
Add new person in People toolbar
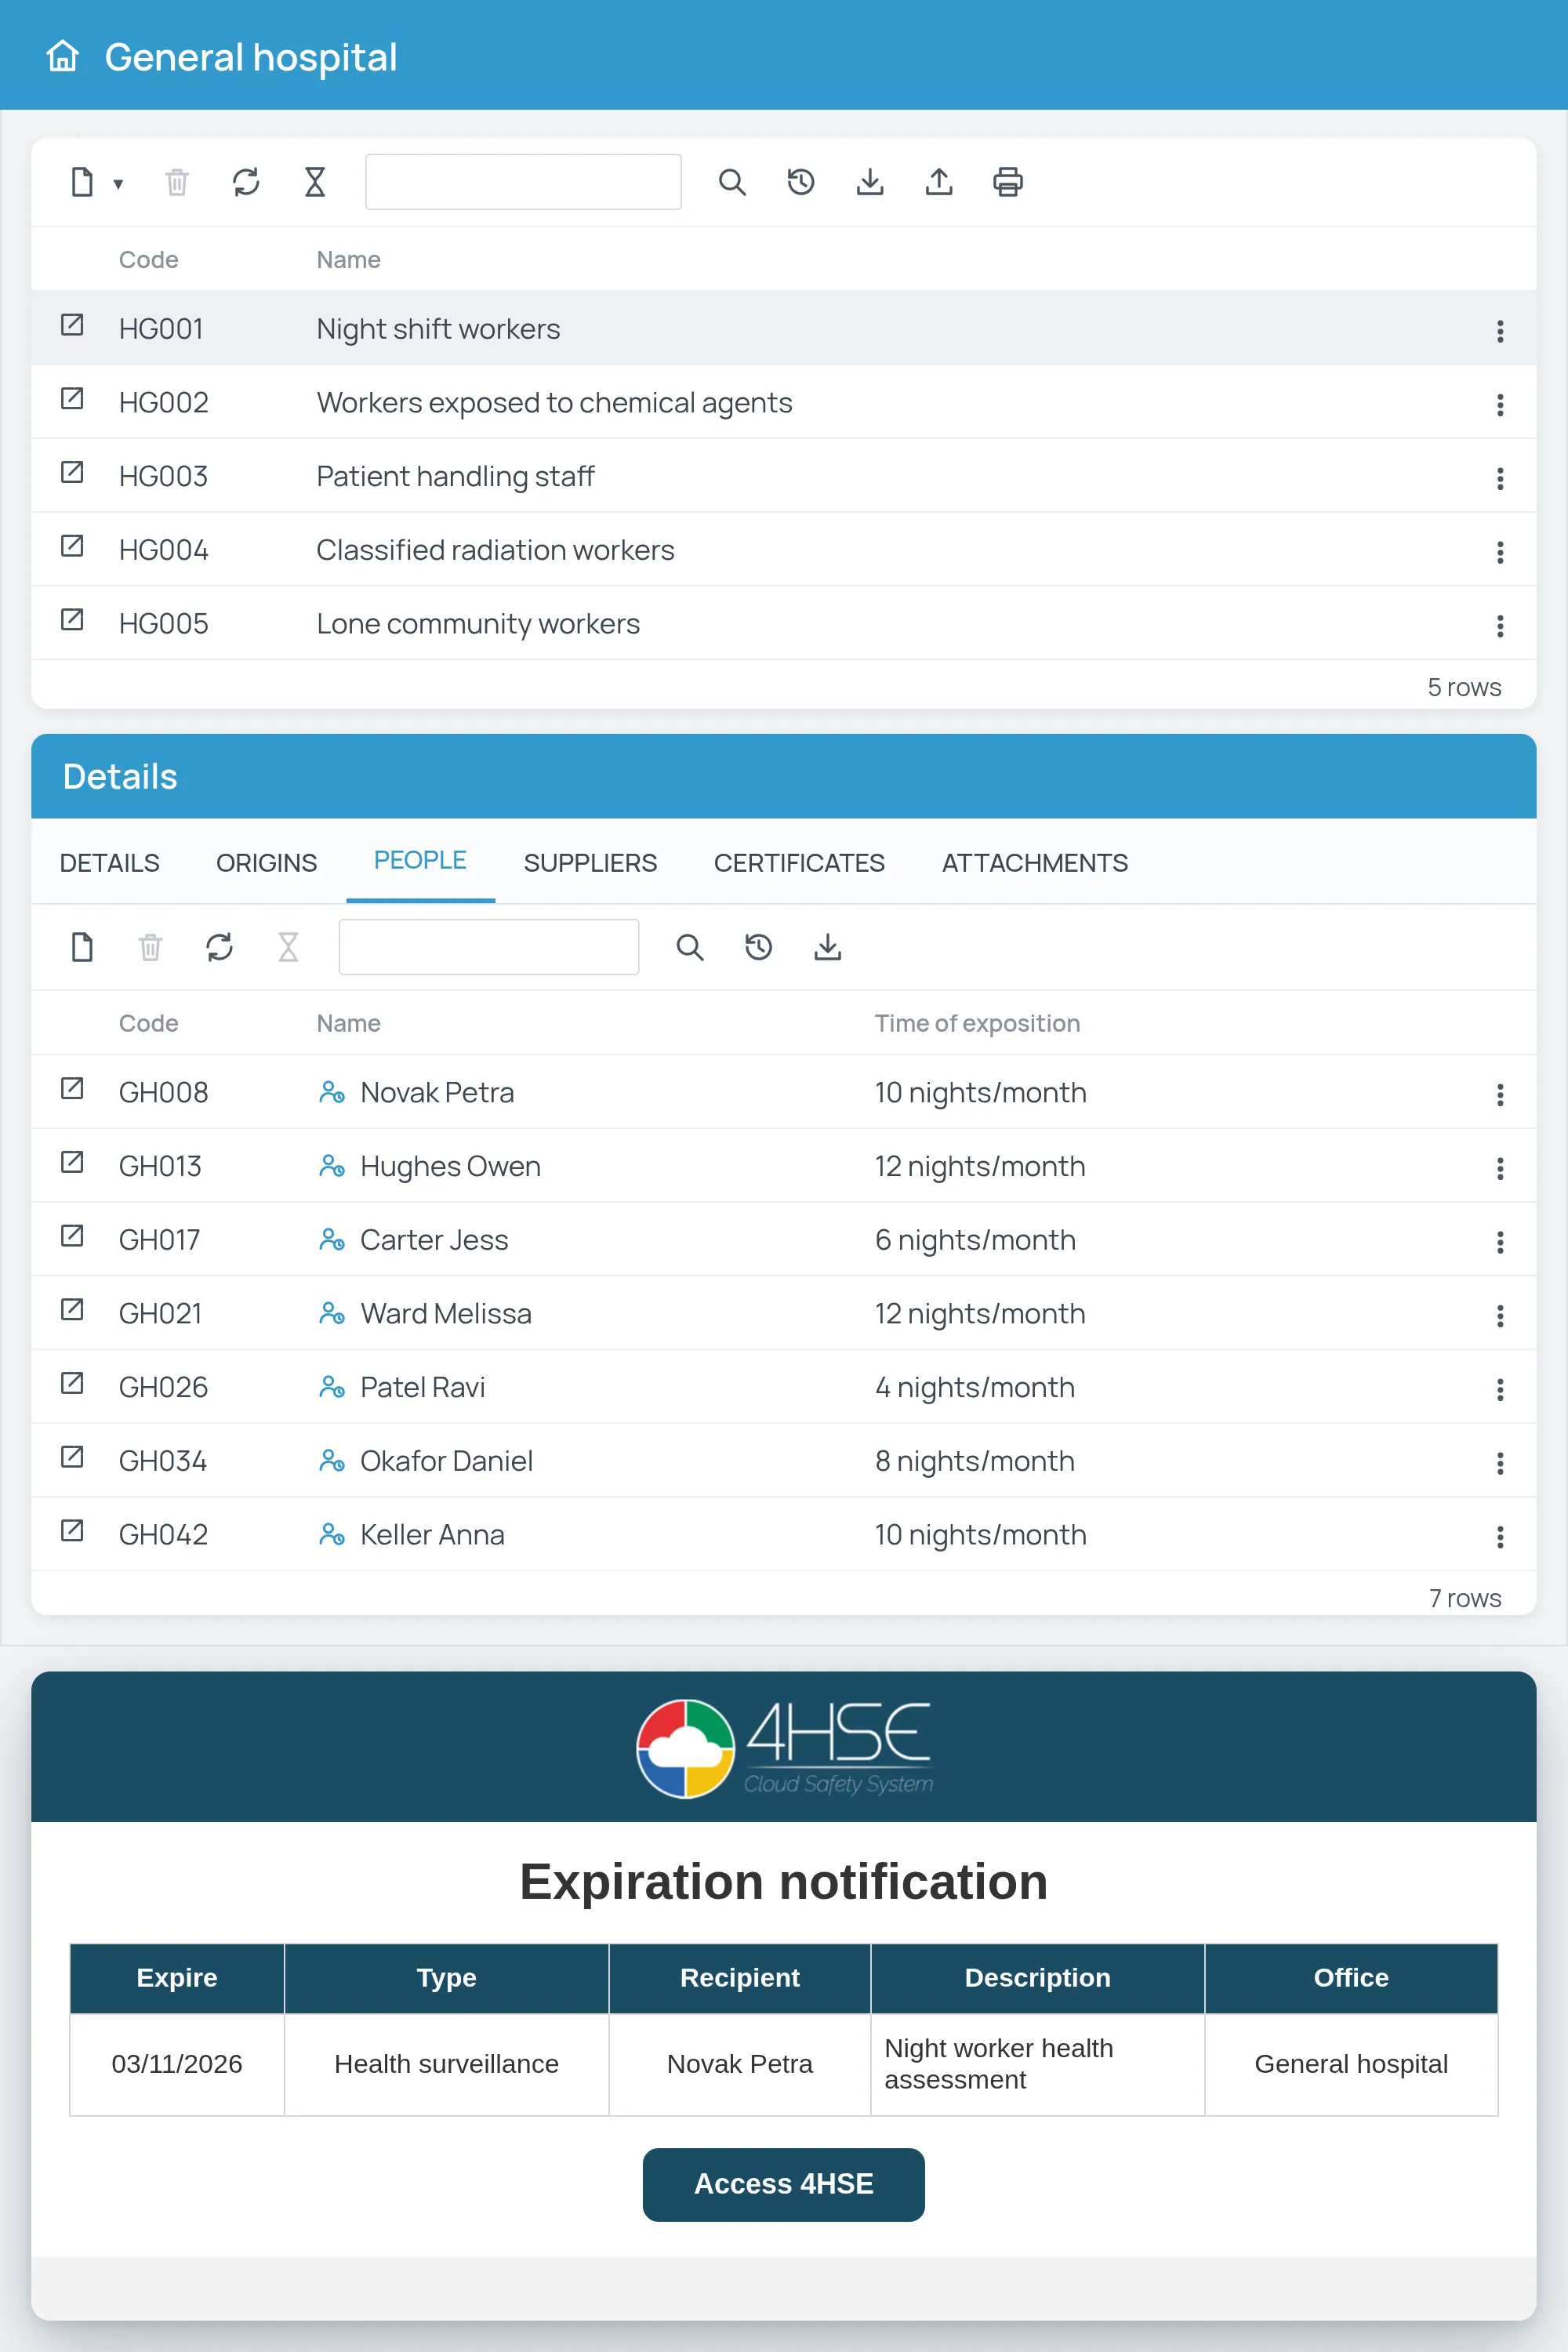(82, 947)
